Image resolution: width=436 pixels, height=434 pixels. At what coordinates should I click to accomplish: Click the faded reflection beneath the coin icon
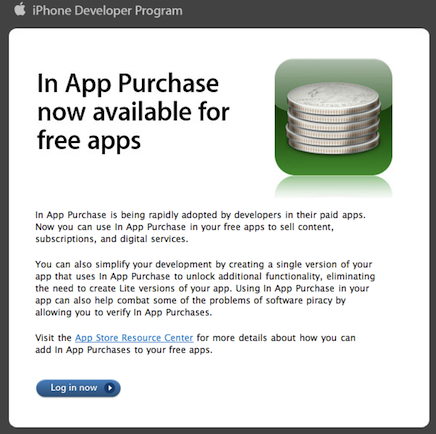coord(333,187)
